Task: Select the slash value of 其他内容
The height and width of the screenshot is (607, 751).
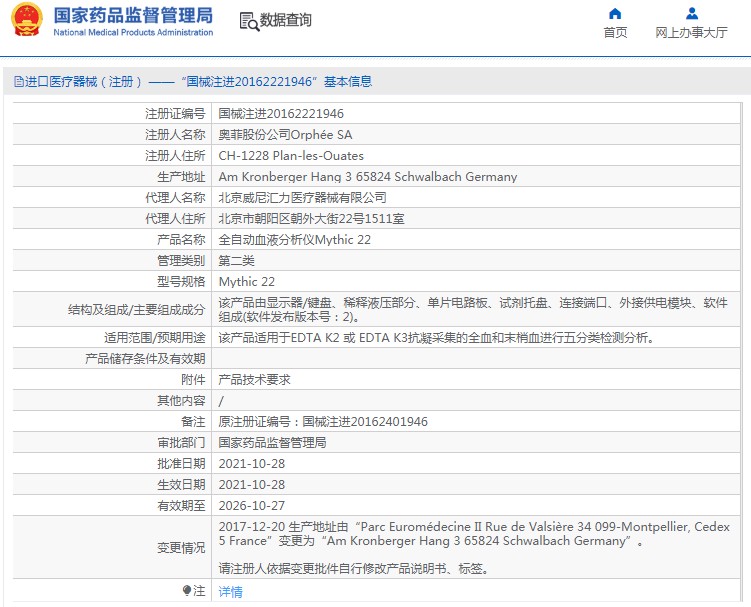Action: coord(221,401)
